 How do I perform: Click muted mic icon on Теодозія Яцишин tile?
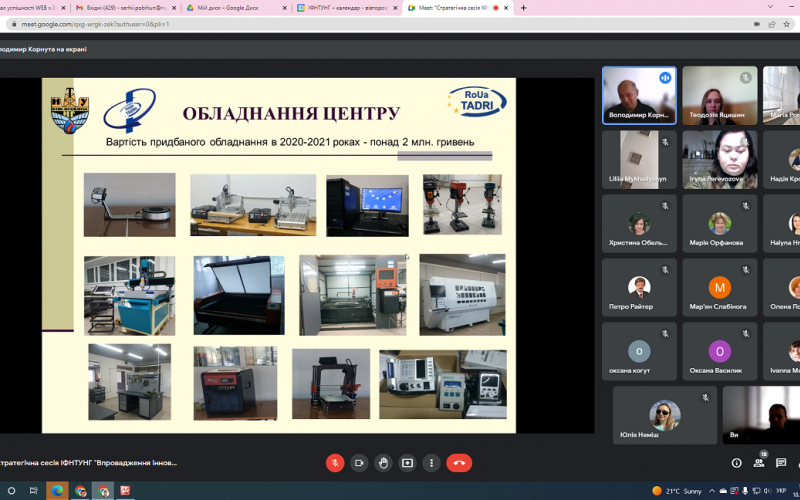pyautogui.click(x=745, y=78)
